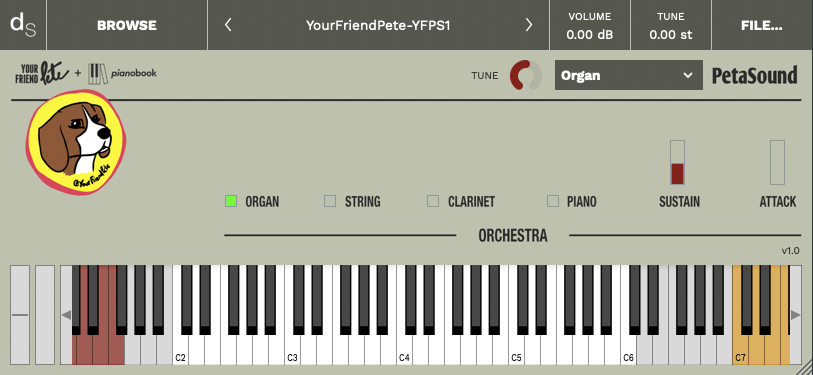Click the TUNE 0.00 st field
This screenshot has height=375, width=813.
pos(671,25)
